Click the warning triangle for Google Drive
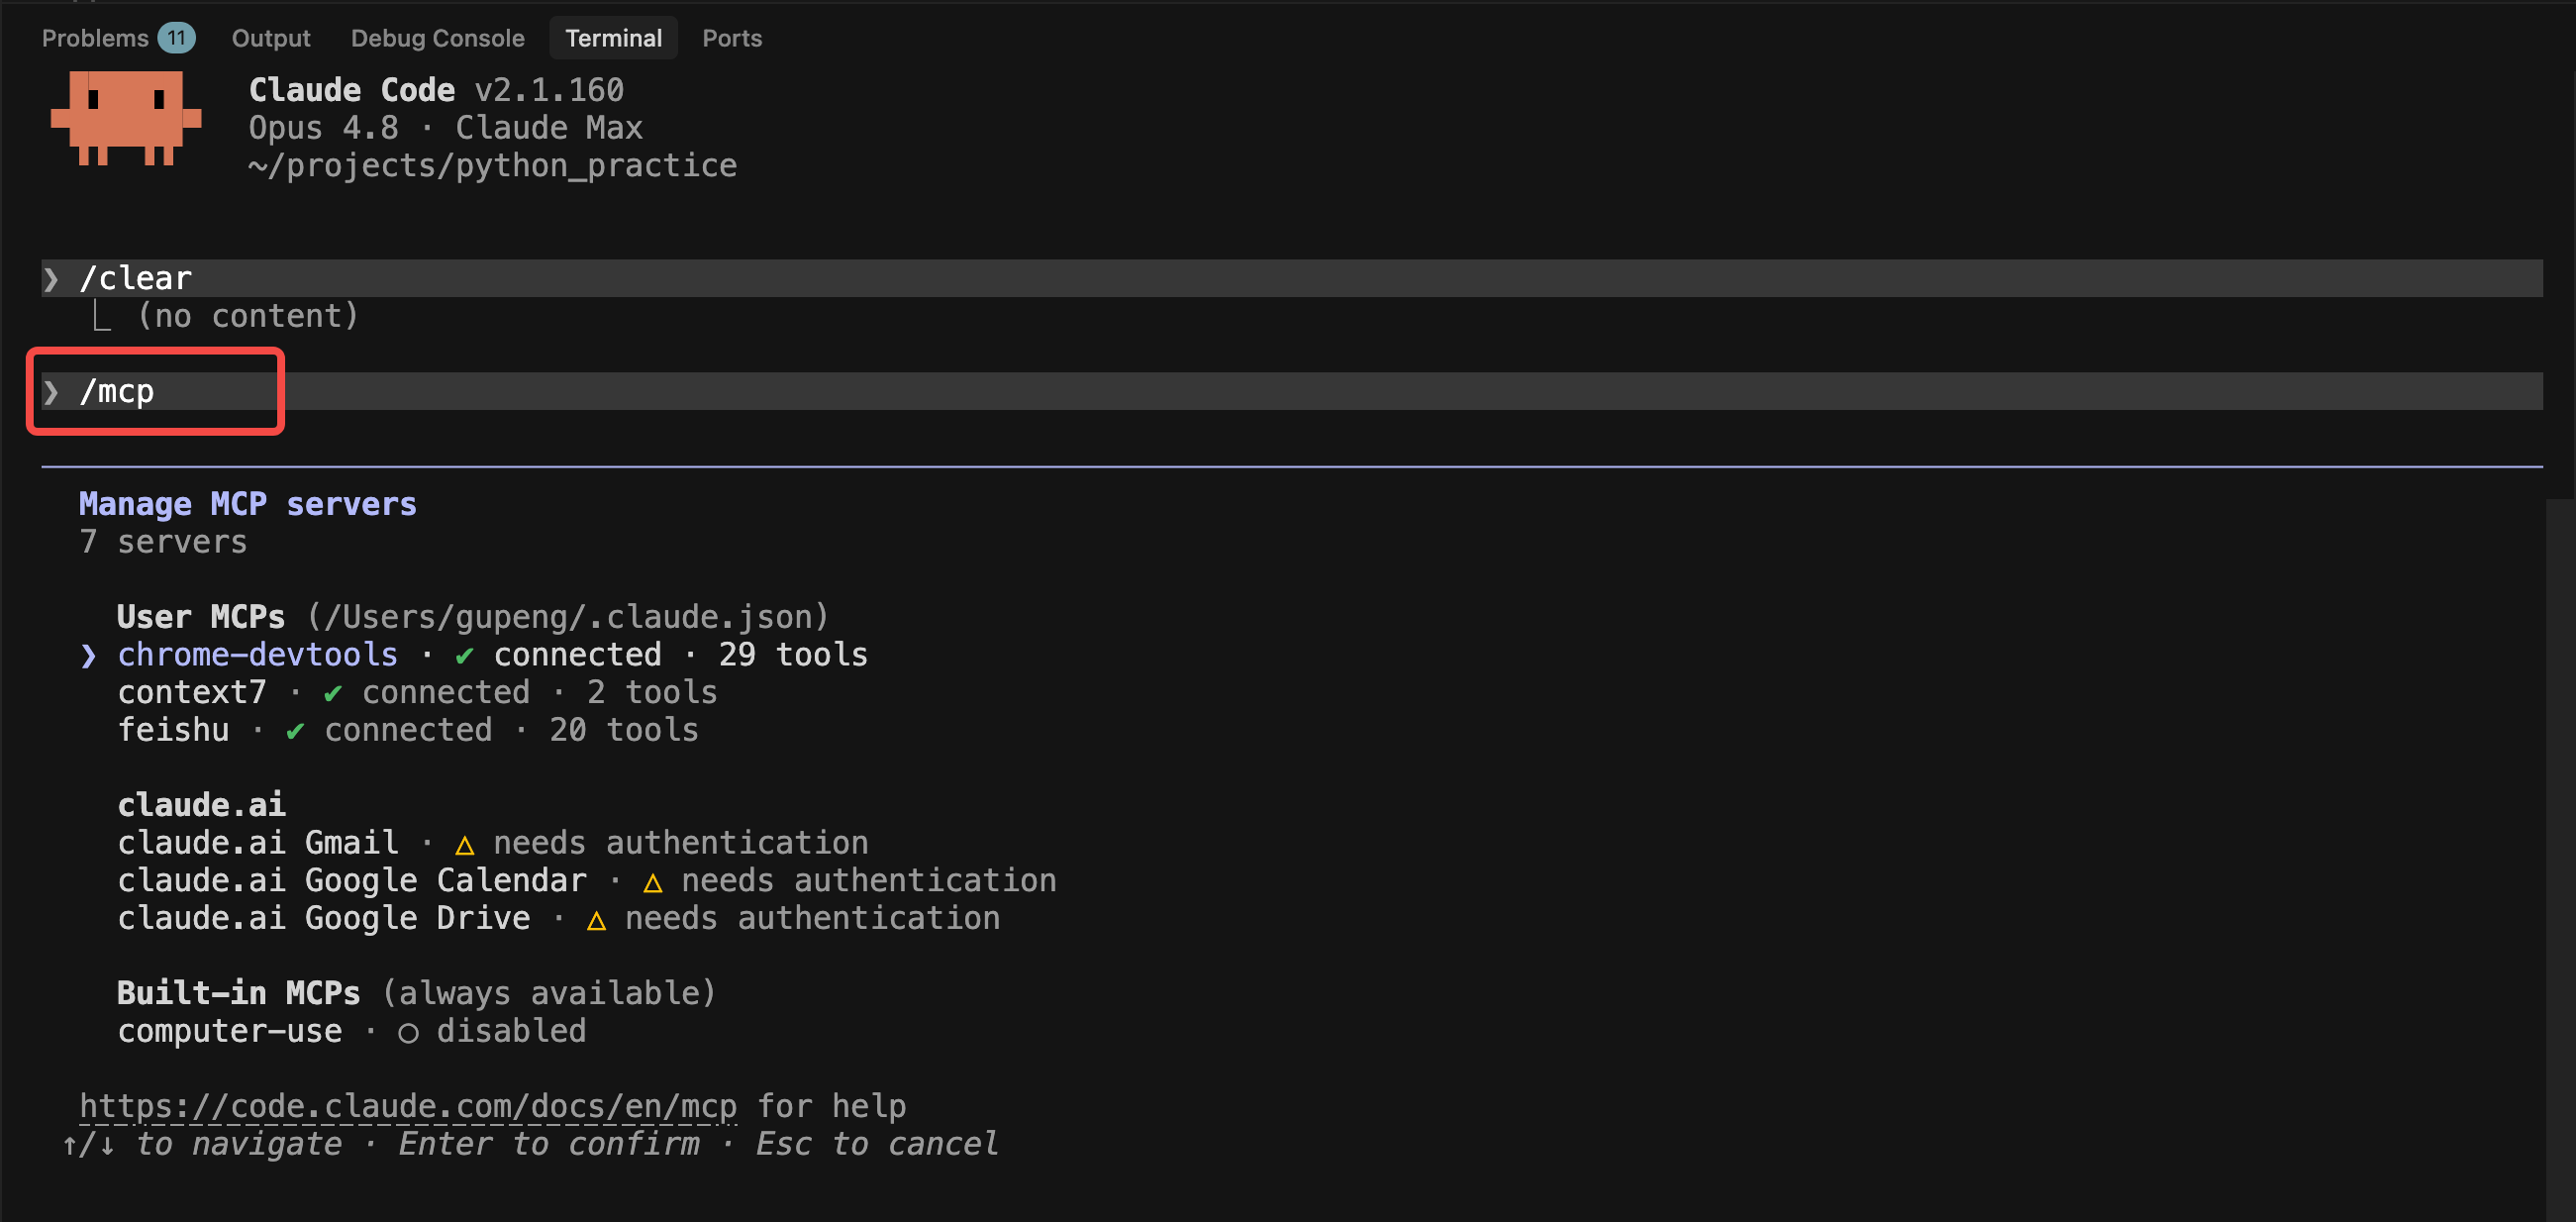The height and width of the screenshot is (1222, 2576). (x=596, y=920)
